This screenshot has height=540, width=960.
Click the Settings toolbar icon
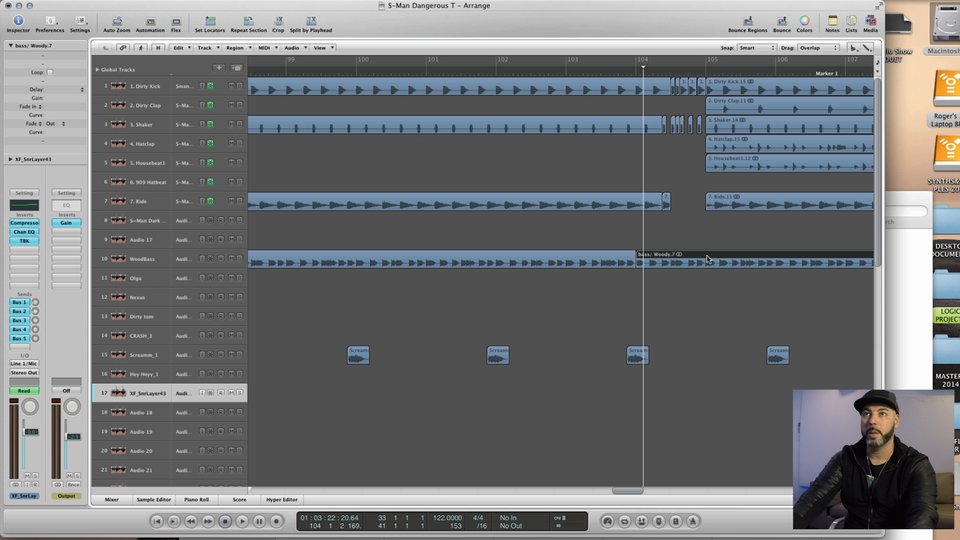[80, 24]
